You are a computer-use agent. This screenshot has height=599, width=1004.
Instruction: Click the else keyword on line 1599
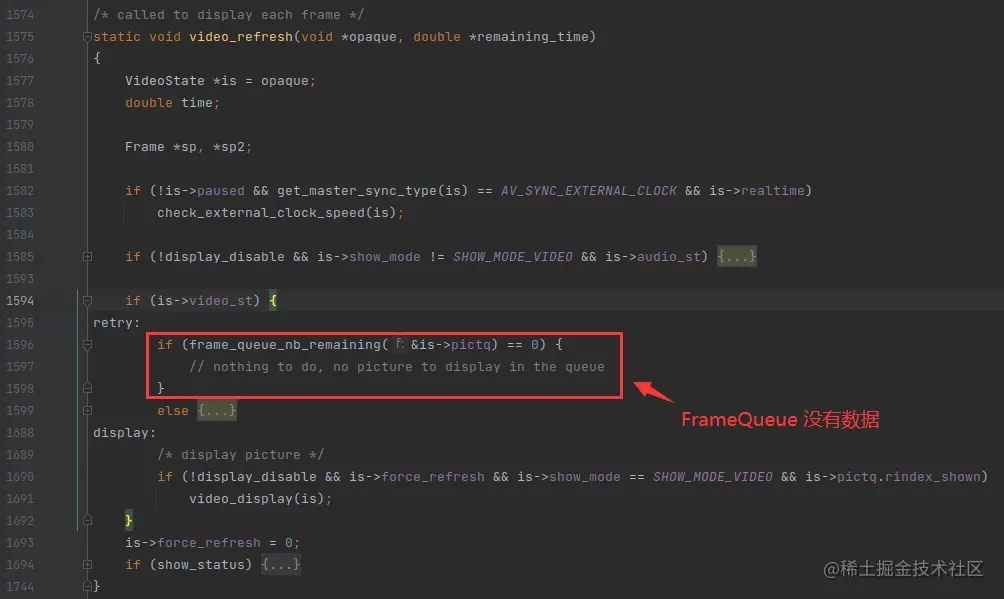click(x=173, y=411)
